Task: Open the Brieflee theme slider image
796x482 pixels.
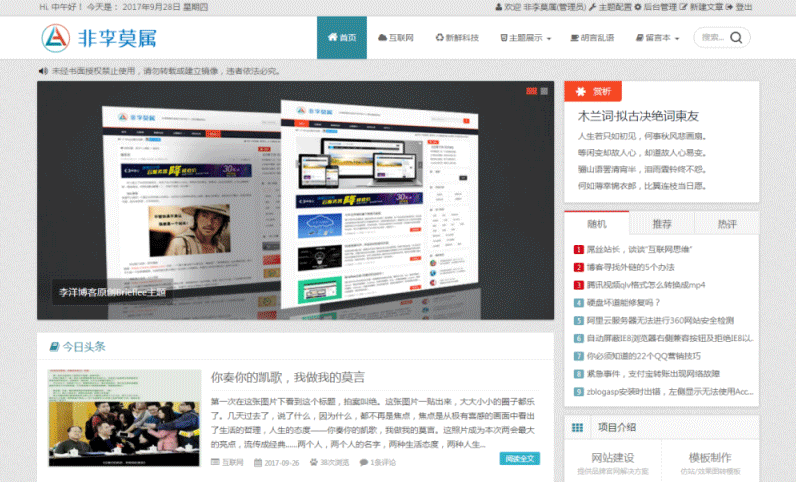Action: [x=295, y=200]
